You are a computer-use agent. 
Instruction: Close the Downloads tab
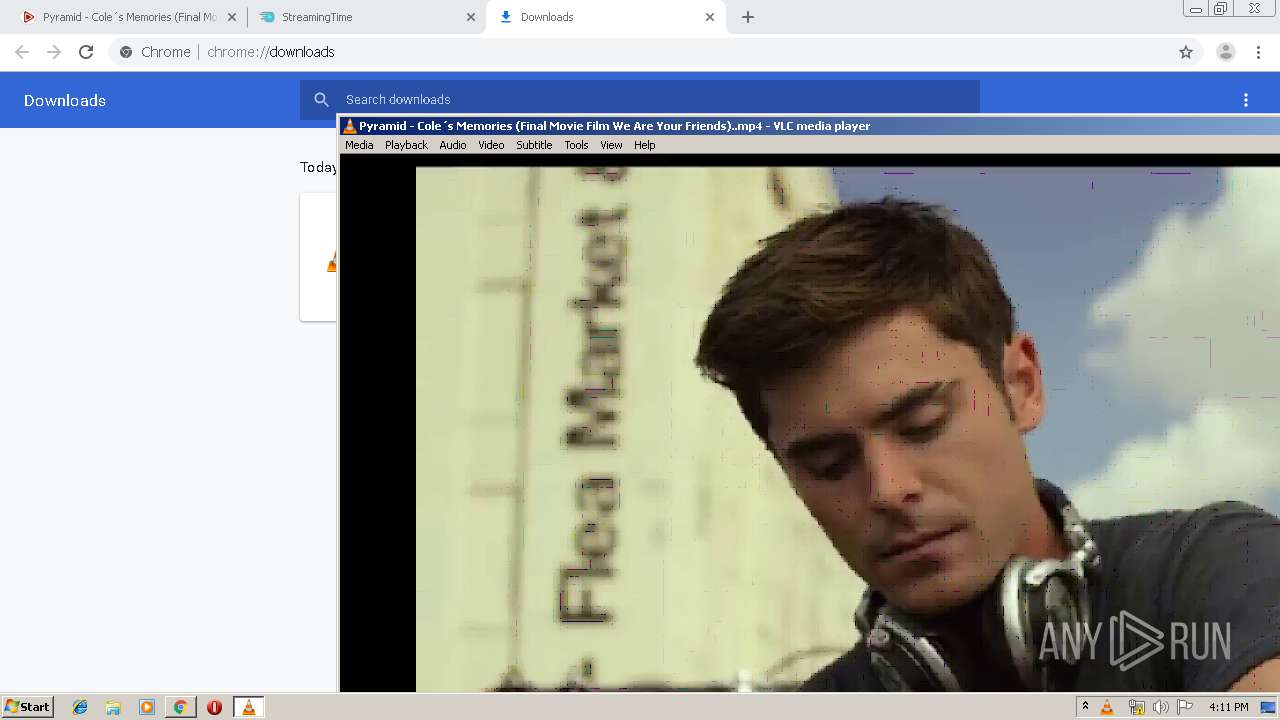710,17
